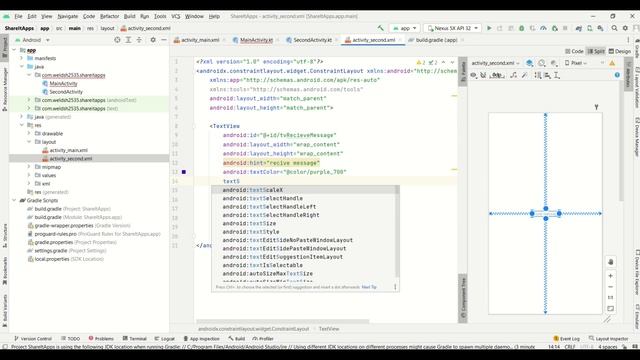Switch editor to Design view mode
This screenshot has height=360, width=640.
click(x=620, y=51)
